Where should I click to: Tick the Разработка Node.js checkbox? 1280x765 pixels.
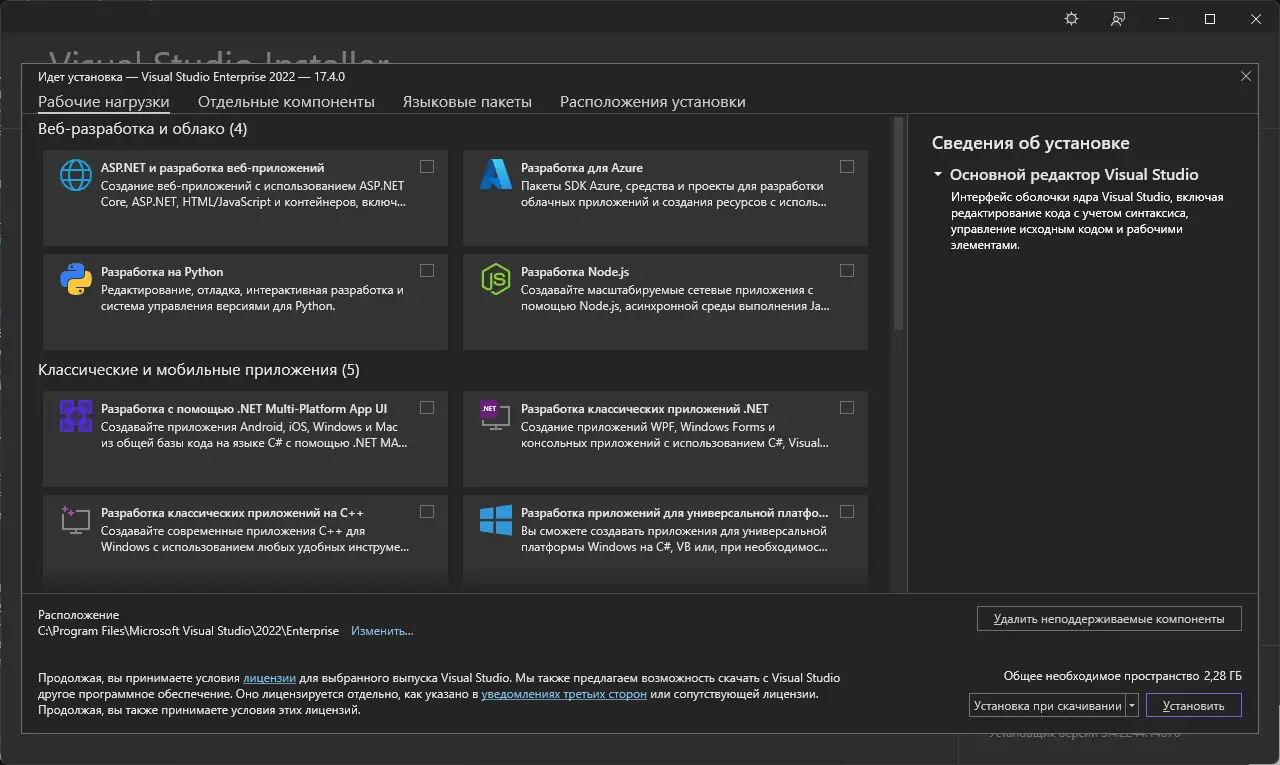(847, 271)
